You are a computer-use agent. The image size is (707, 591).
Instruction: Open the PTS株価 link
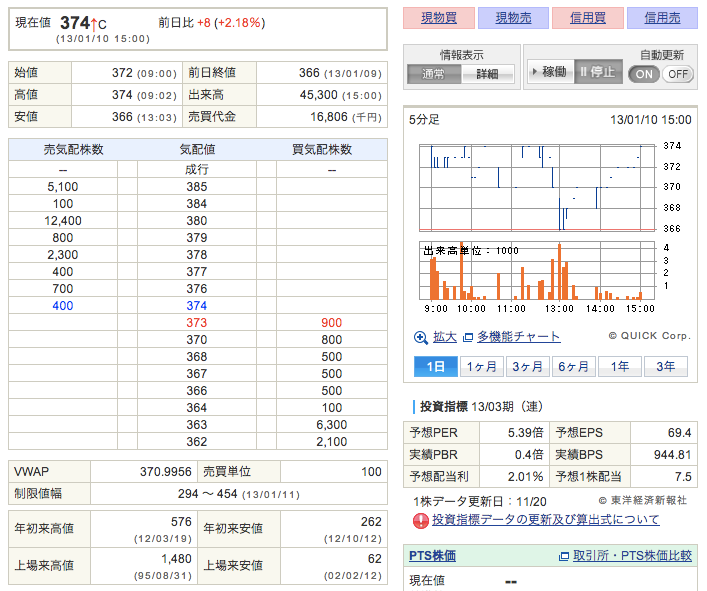point(432,556)
